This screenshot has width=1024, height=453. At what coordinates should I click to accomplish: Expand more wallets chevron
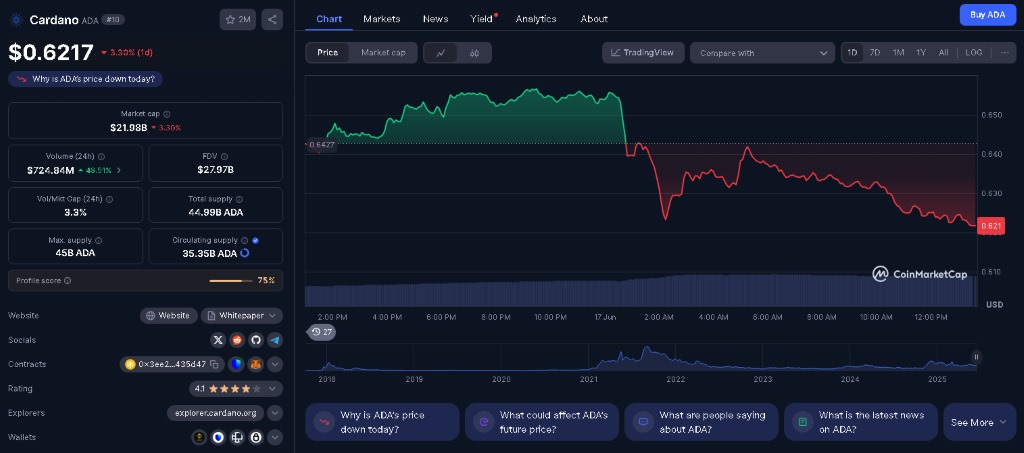275,437
